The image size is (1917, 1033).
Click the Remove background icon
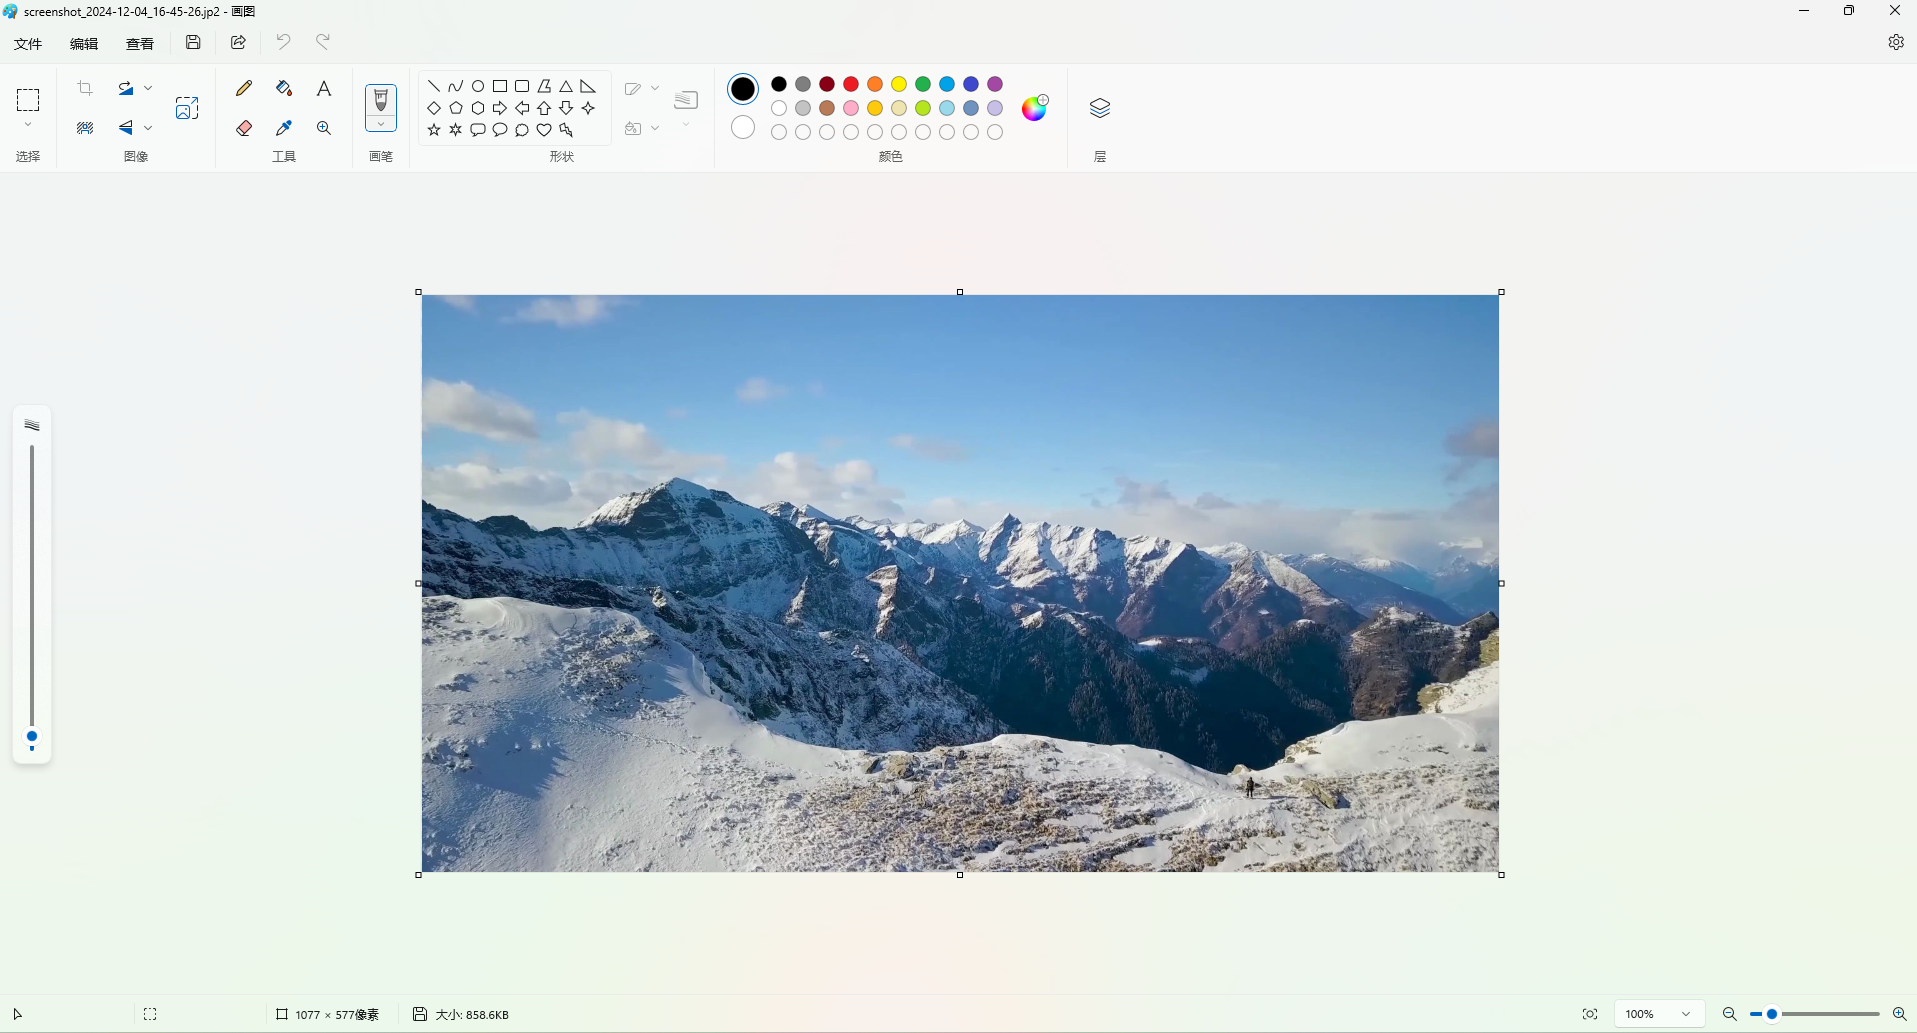click(x=85, y=128)
